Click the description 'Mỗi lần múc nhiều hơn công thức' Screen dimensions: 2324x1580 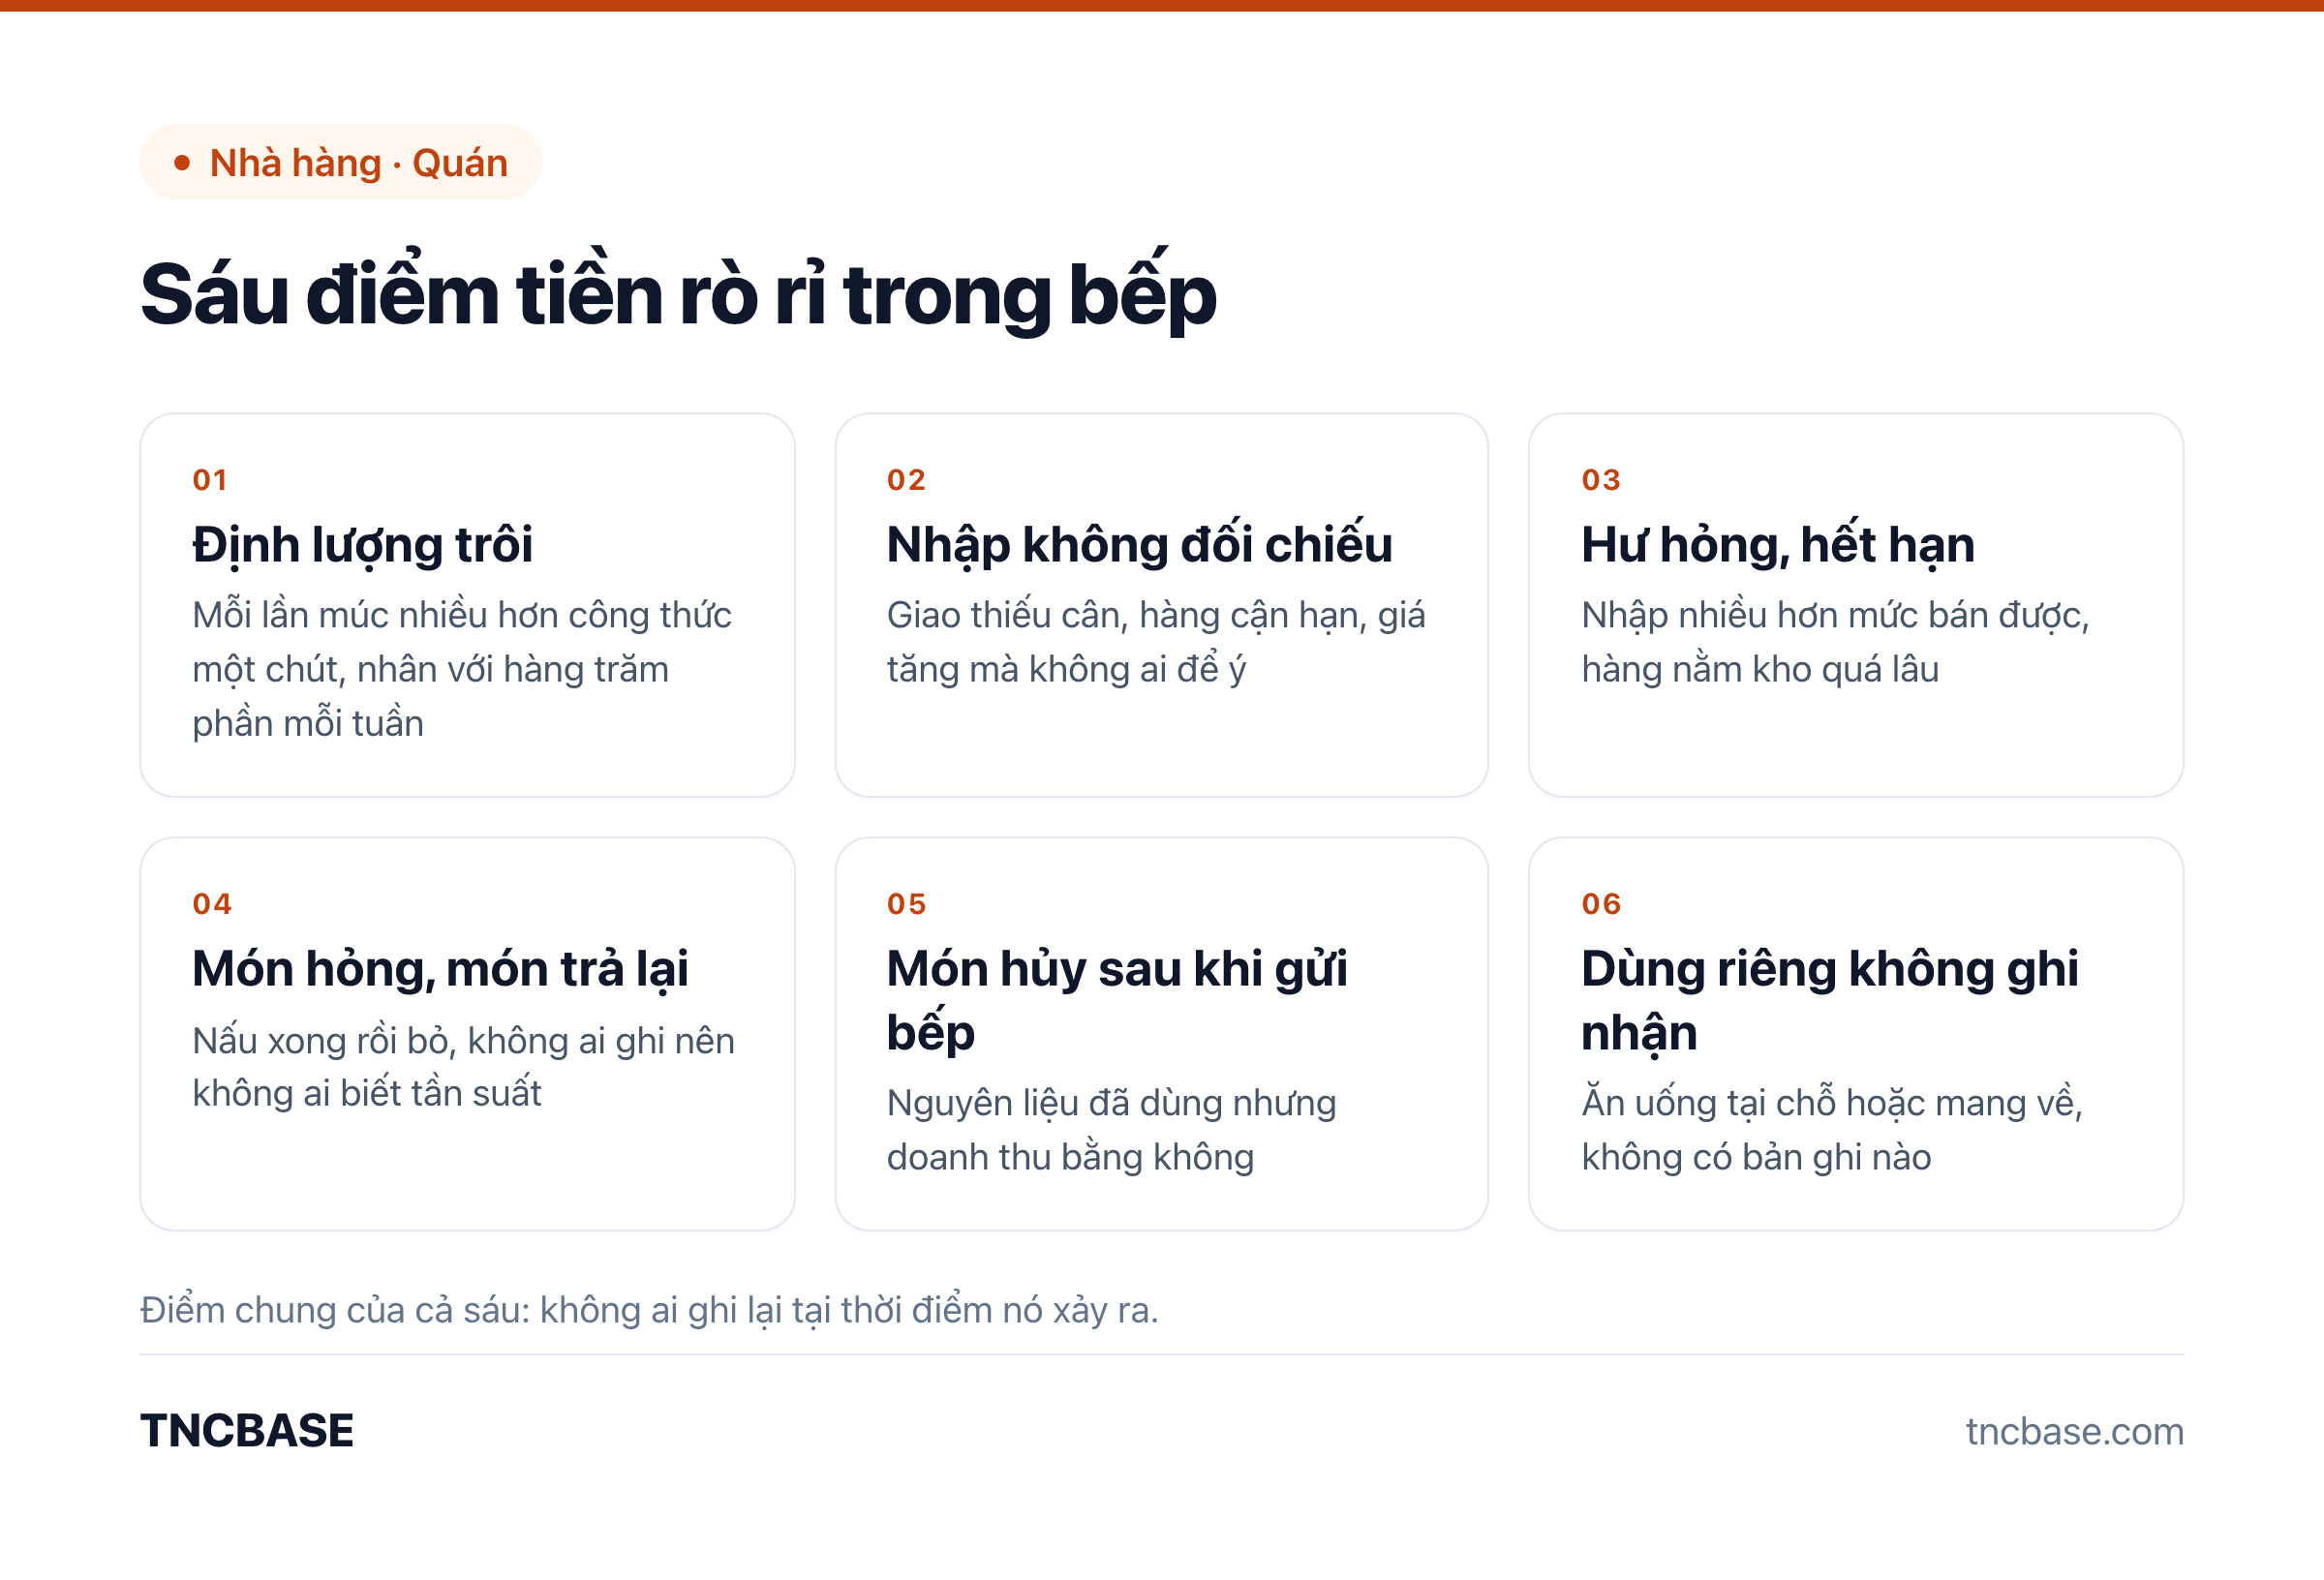pyautogui.click(x=462, y=615)
